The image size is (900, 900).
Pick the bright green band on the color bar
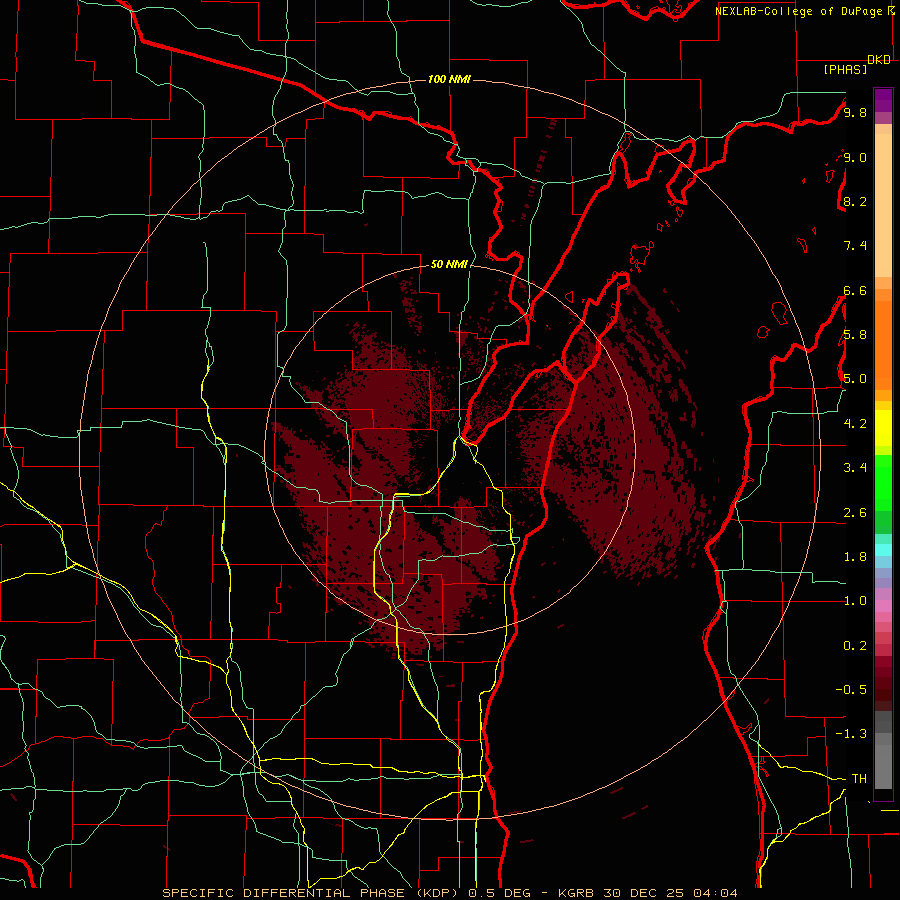[883, 483]
